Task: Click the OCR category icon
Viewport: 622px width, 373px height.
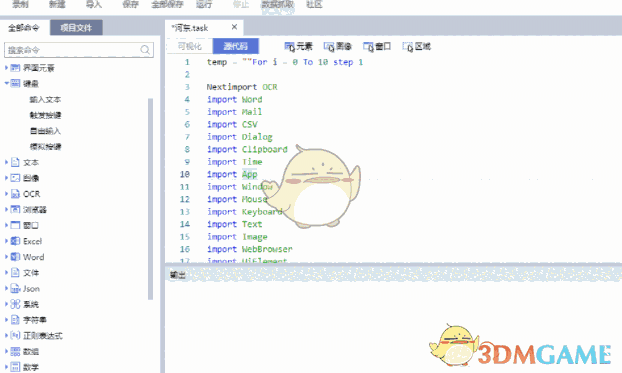Action: click(15, 194)
